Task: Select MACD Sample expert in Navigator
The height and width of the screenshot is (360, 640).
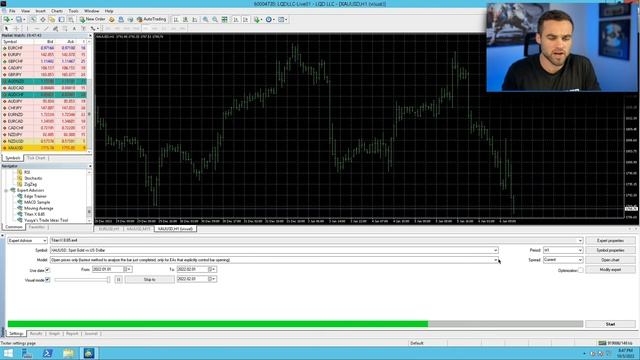Action: tap(37, 202)
